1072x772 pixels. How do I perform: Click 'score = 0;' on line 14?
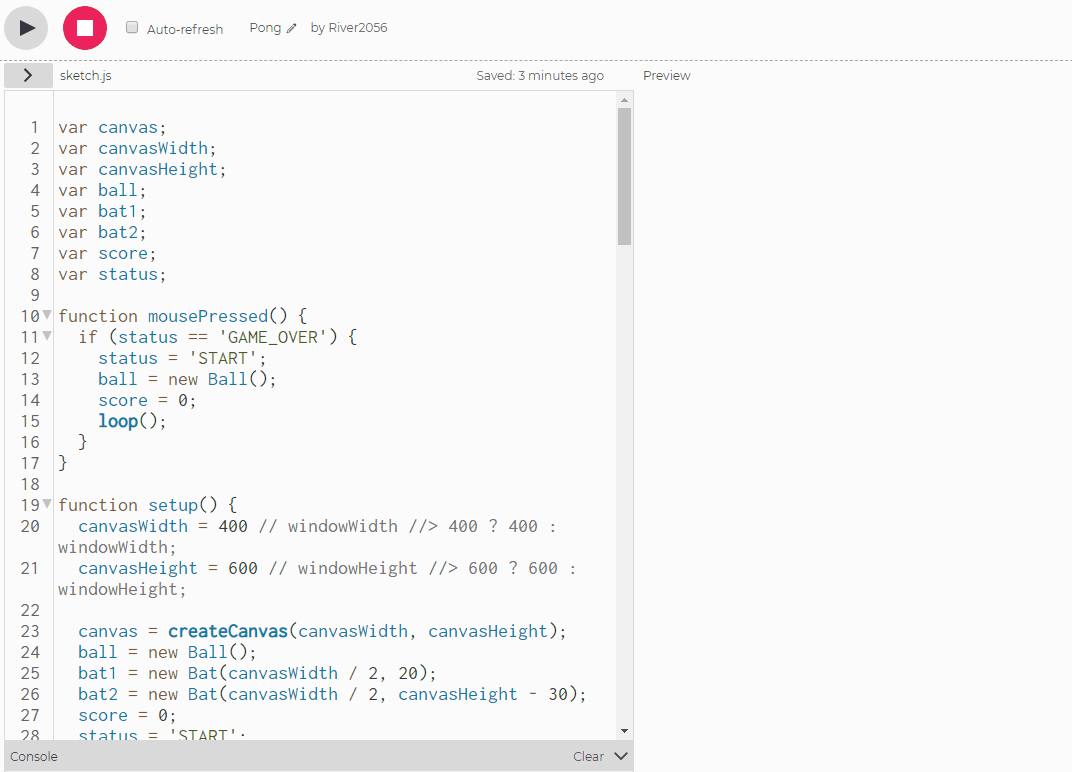[148, 400]
